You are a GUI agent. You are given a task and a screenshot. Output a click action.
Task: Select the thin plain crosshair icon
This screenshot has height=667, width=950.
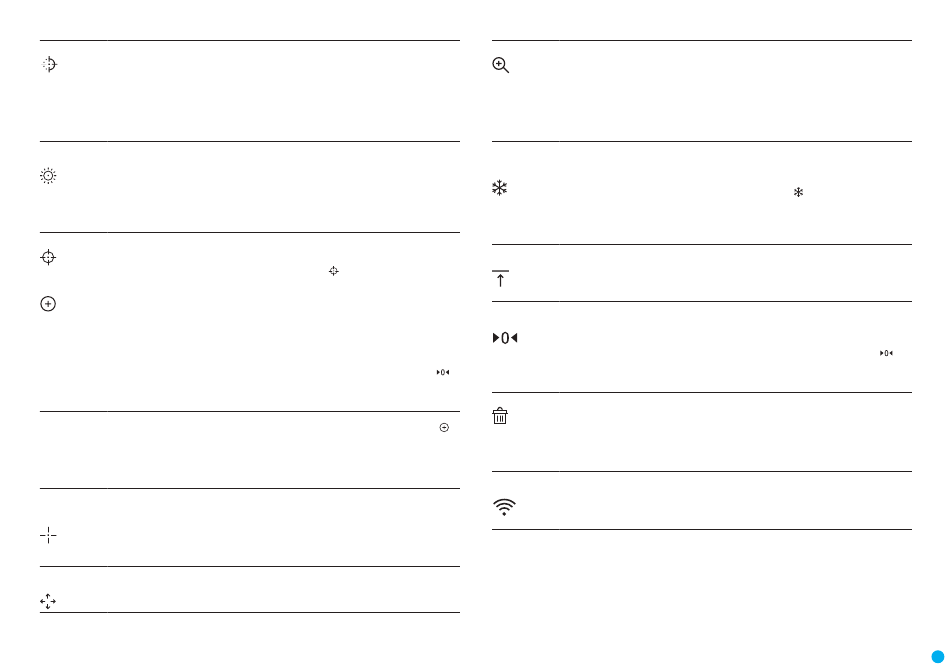tap(48, 535)
